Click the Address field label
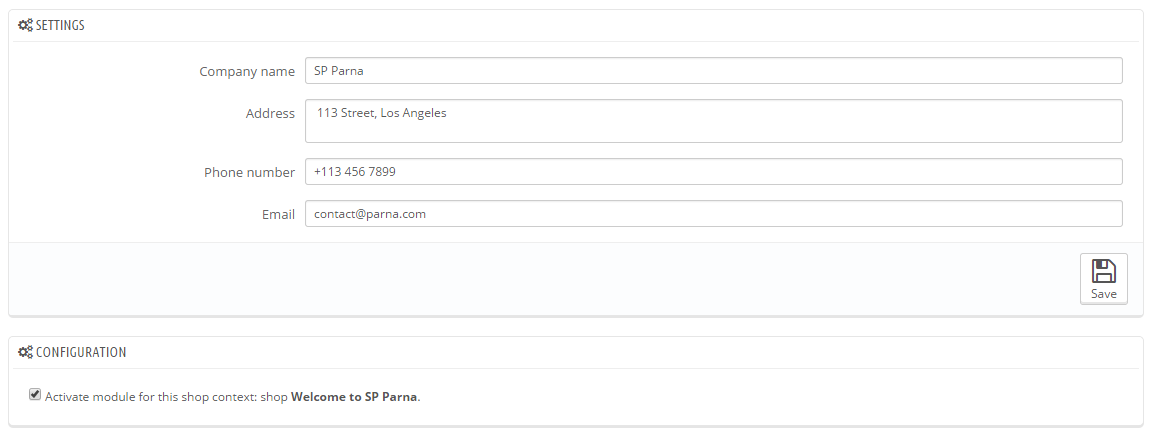The image size is (1151, 434). coord(270,114)
